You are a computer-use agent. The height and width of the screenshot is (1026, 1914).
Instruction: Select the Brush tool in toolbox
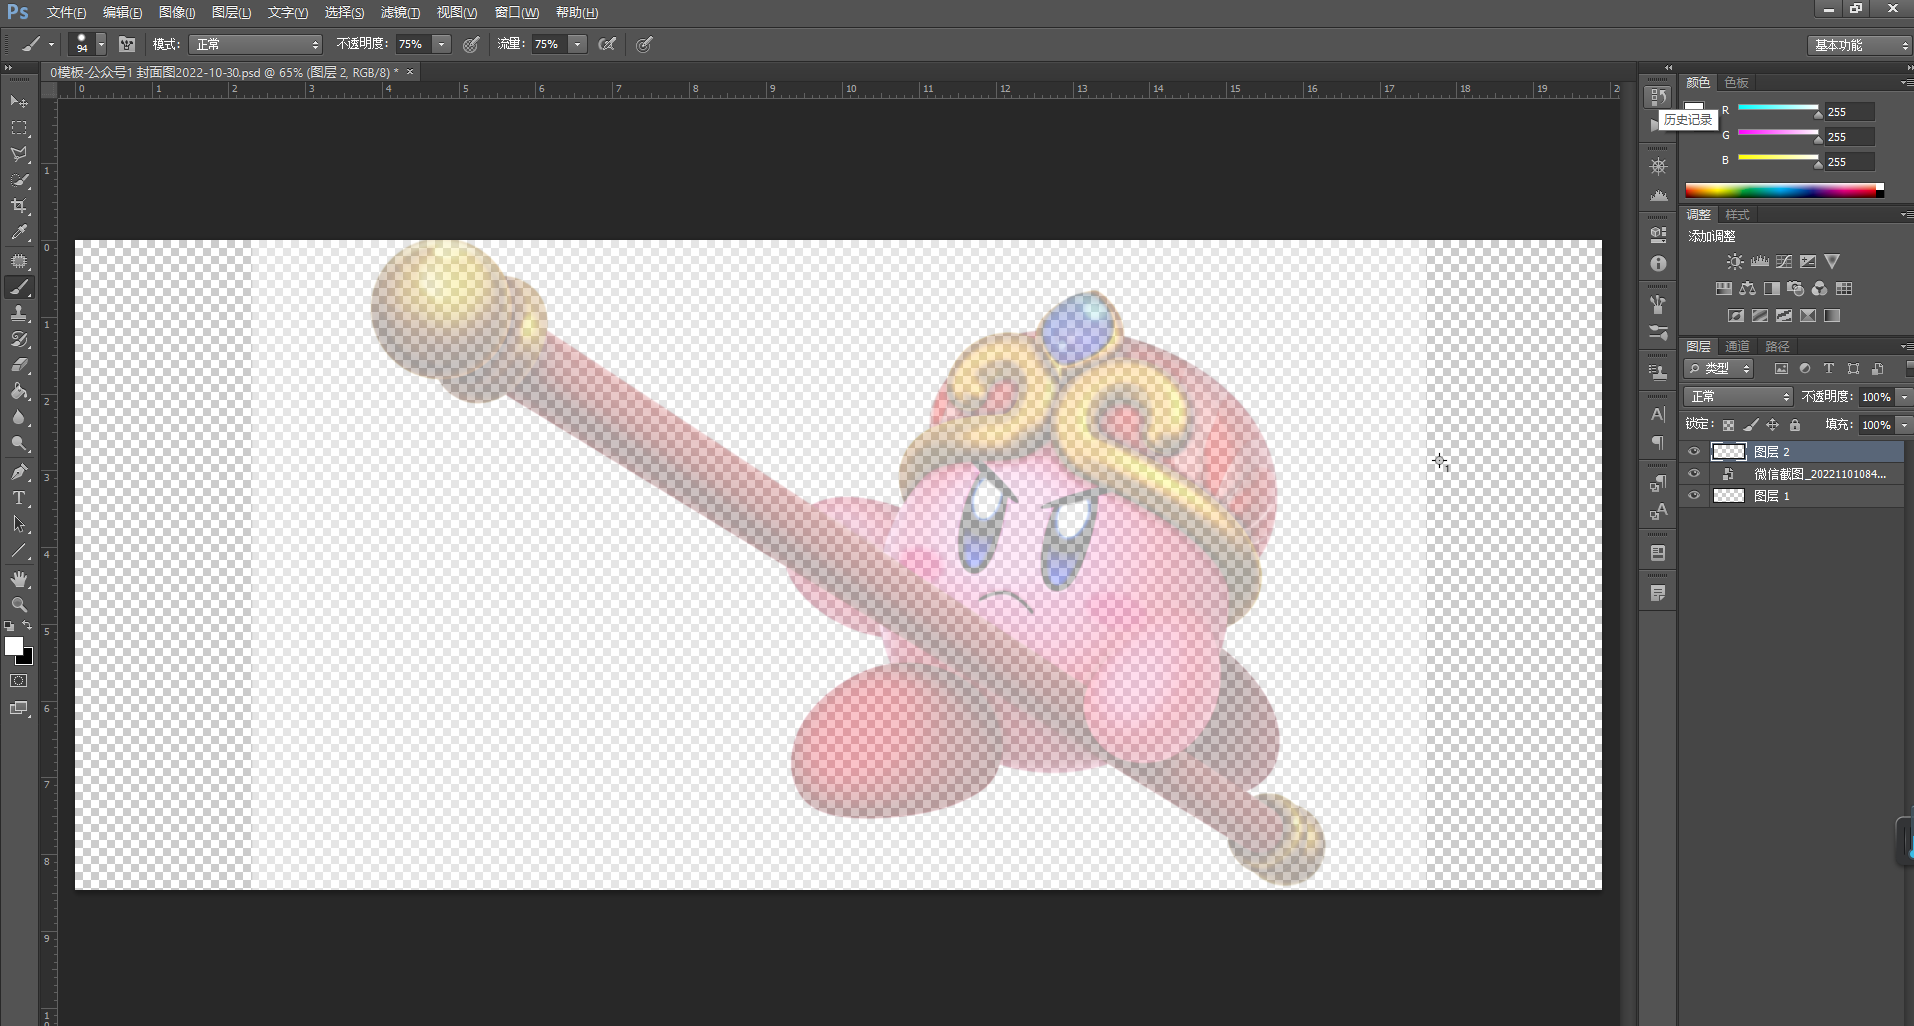(x=19, y=287)
